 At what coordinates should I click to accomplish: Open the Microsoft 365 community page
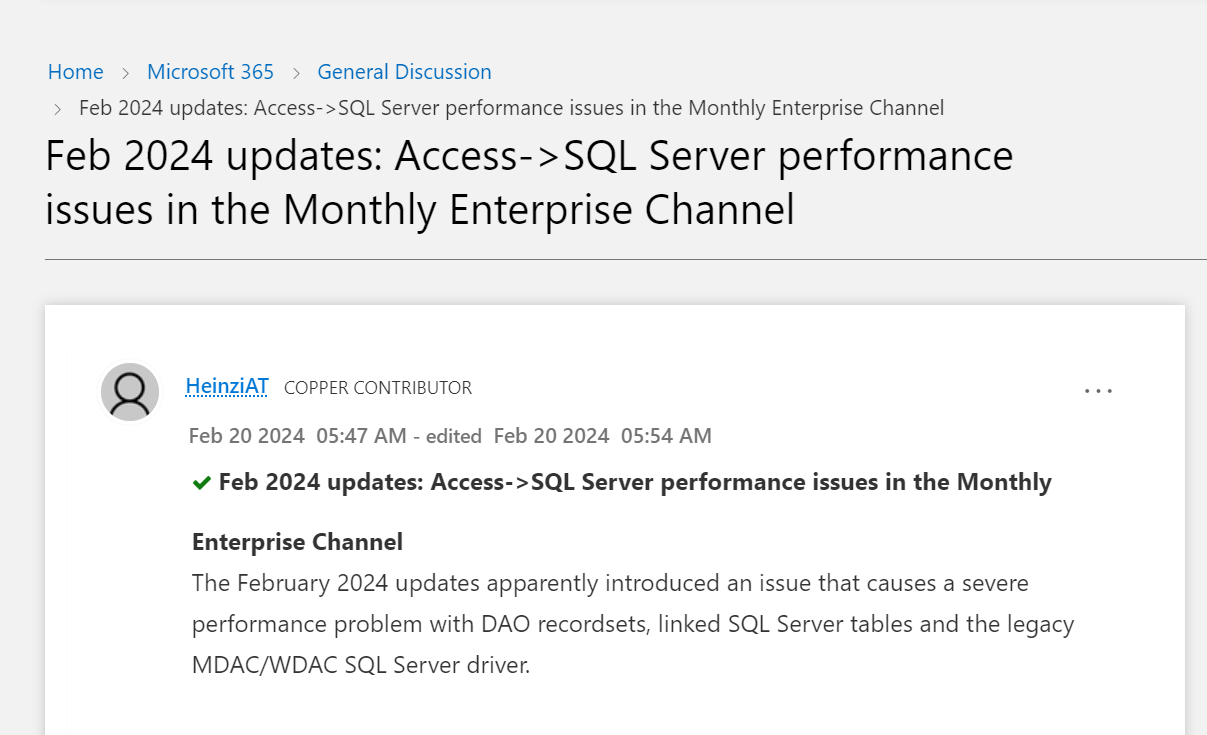pos(210,72)
